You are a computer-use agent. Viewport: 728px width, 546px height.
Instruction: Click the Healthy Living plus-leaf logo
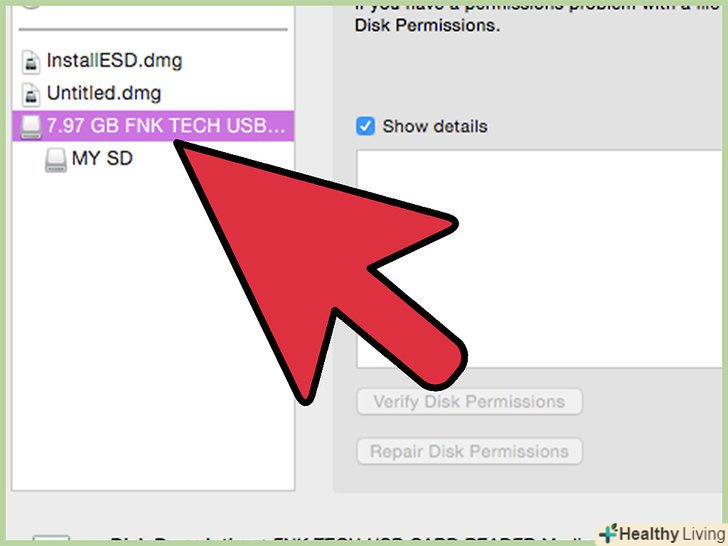[608, 533]
